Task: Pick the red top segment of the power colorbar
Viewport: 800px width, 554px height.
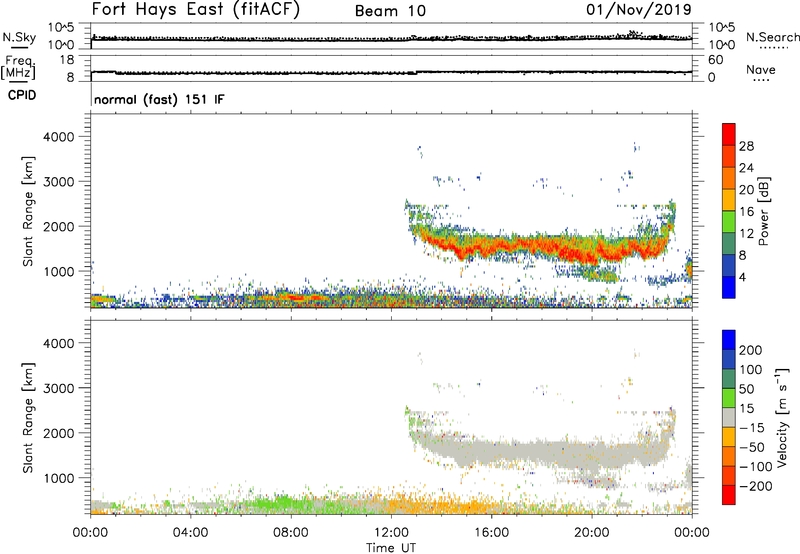Action: click(729, 135)
